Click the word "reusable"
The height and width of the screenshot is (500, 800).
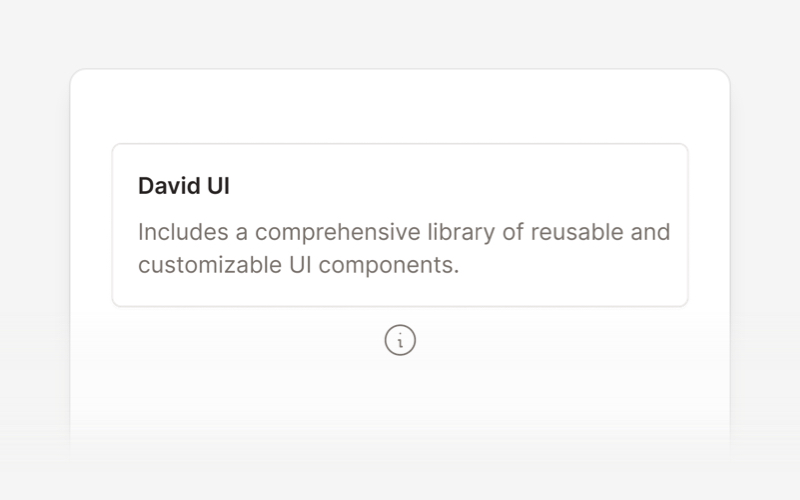(x=576, y=232)
